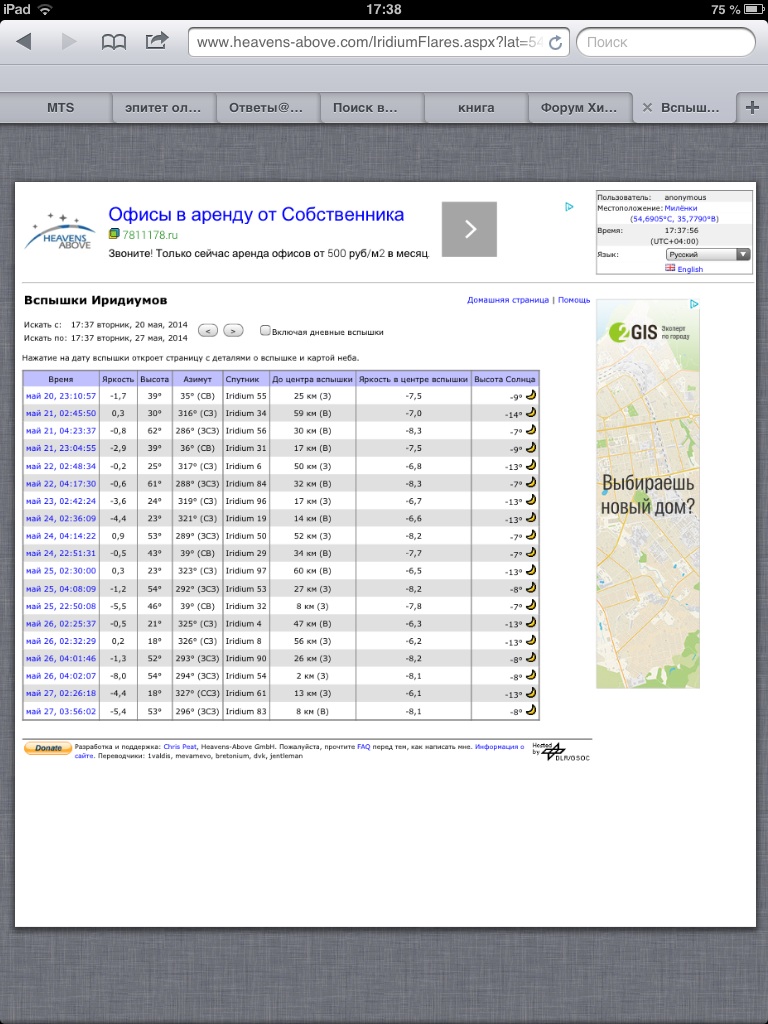Open a new tab with the plus icon

coord(751,107)
